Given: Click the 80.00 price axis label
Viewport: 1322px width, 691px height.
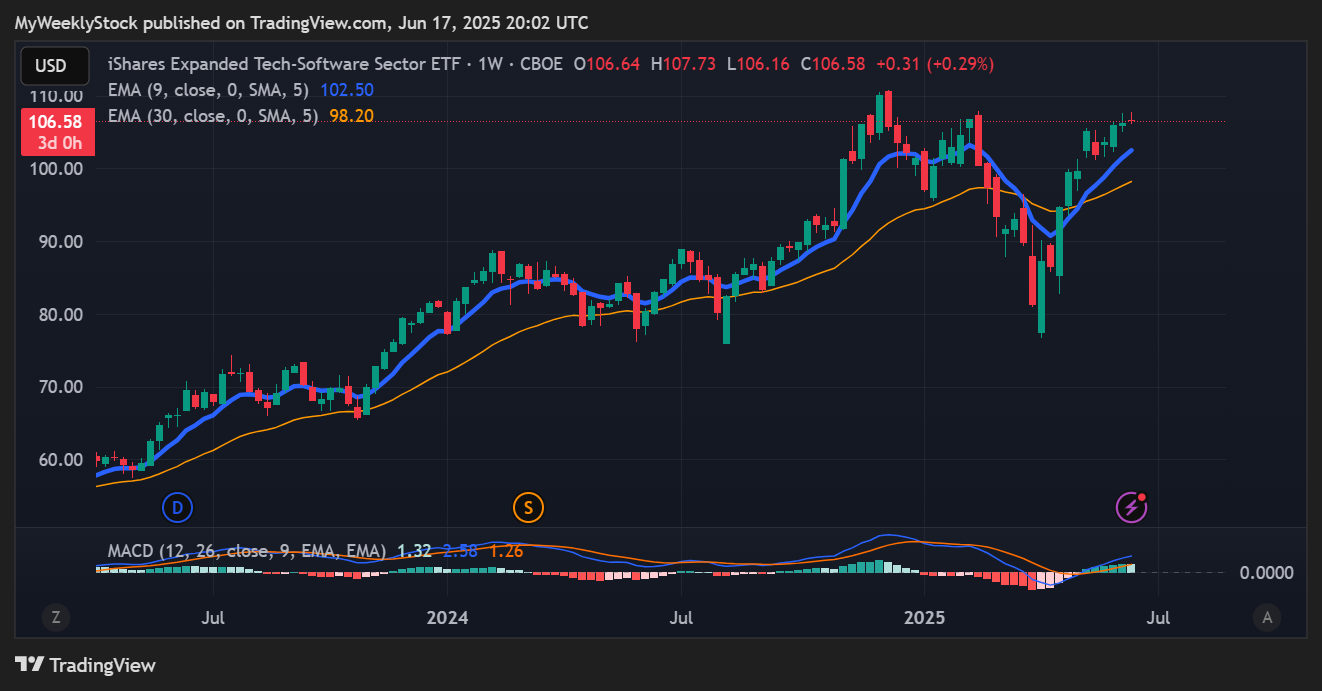Looking at the screenshot, I should tap(62, 315).
